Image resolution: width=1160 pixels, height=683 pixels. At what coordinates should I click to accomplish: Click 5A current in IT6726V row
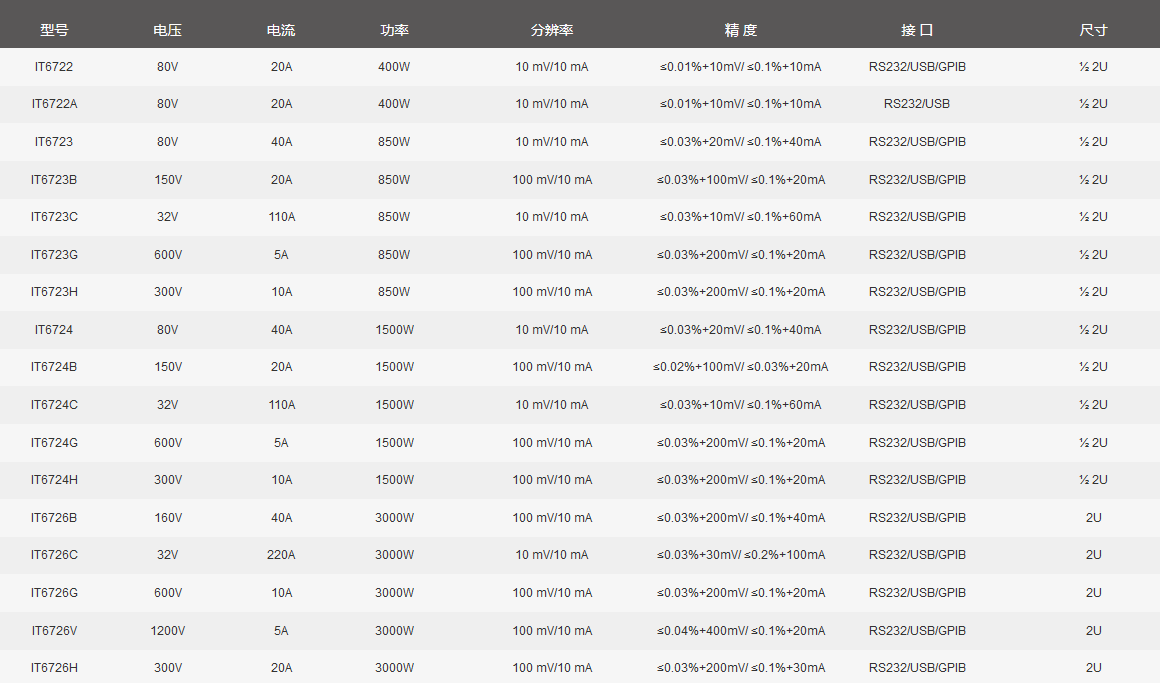point(281,630)
